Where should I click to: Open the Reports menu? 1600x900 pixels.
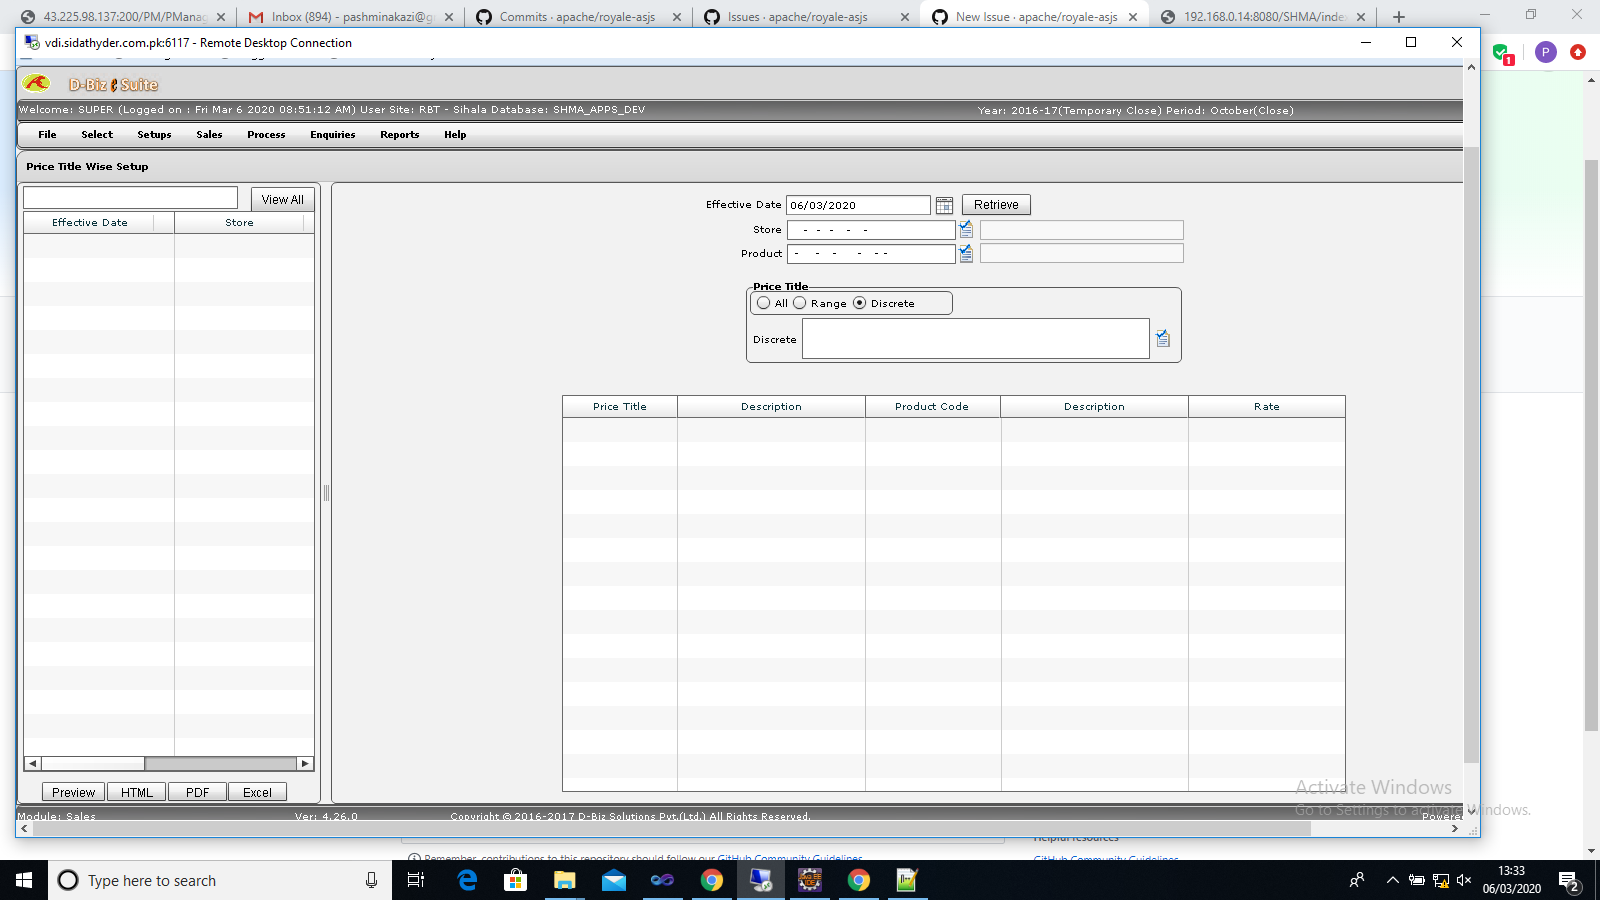[x=400, y=134]
